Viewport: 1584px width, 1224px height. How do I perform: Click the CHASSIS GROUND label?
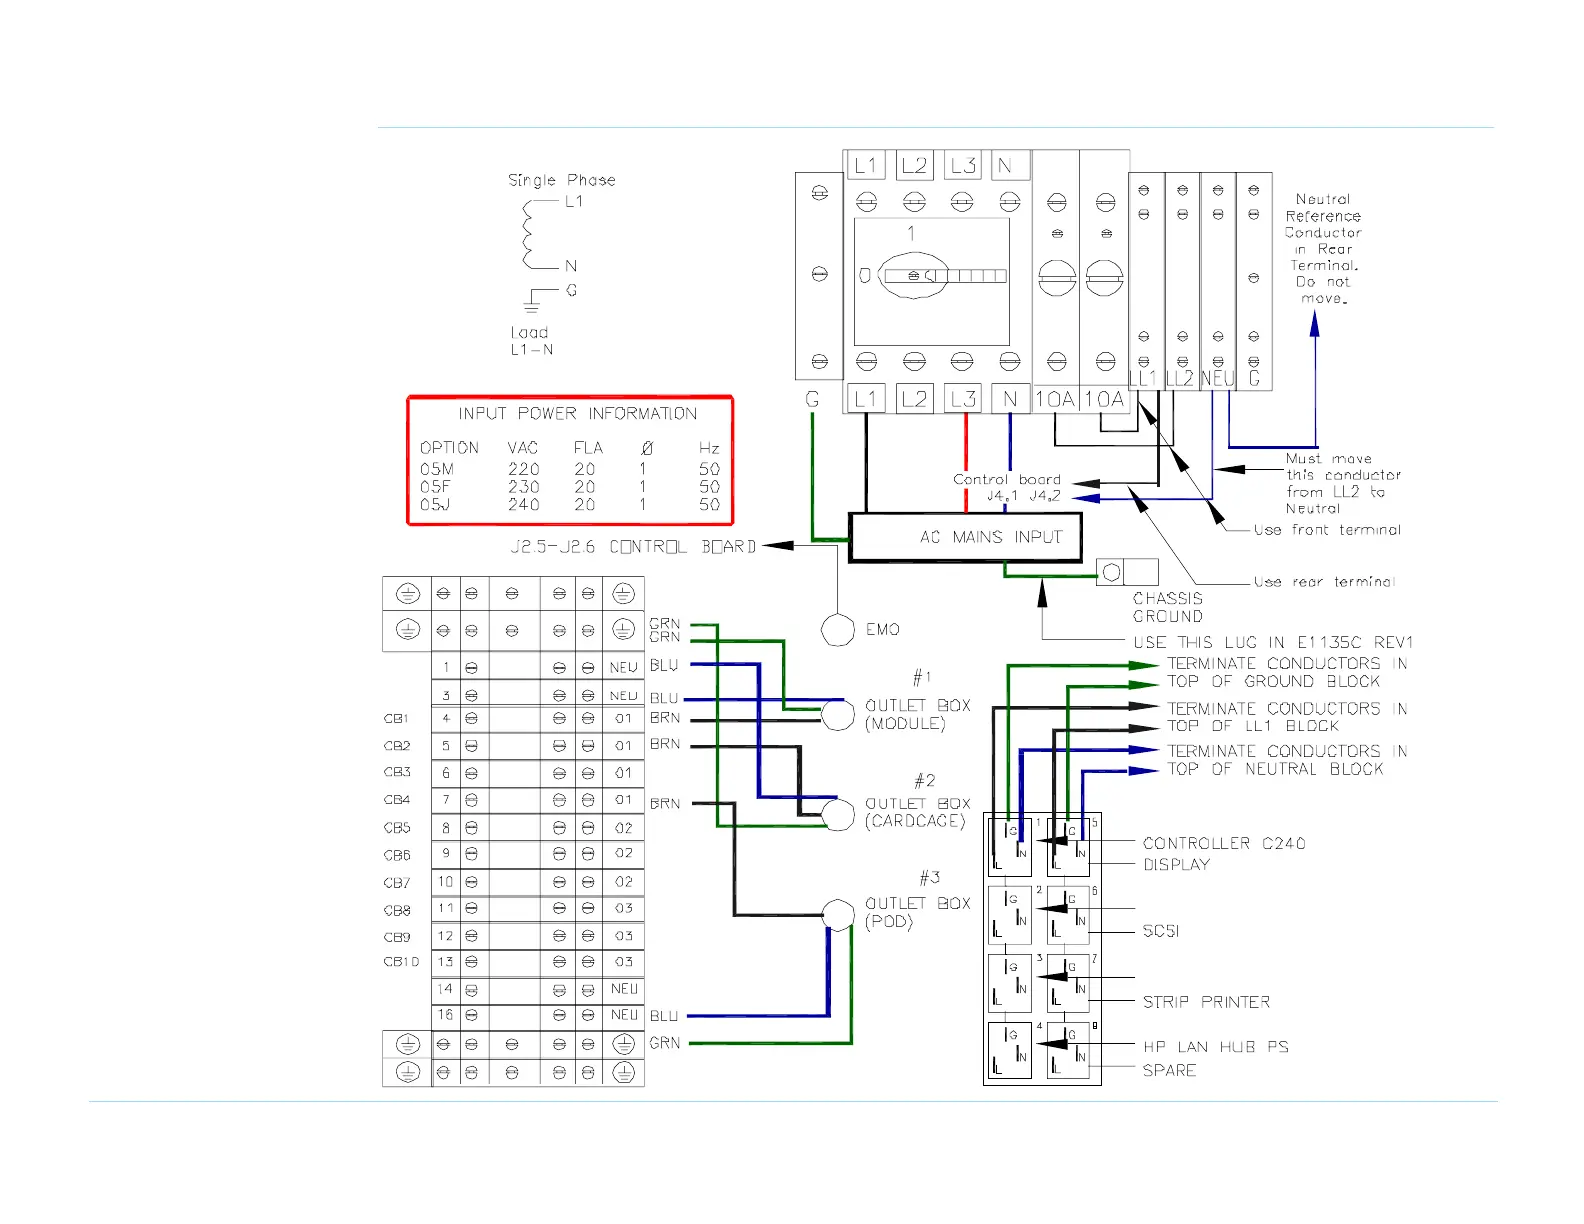point(1167,607)
